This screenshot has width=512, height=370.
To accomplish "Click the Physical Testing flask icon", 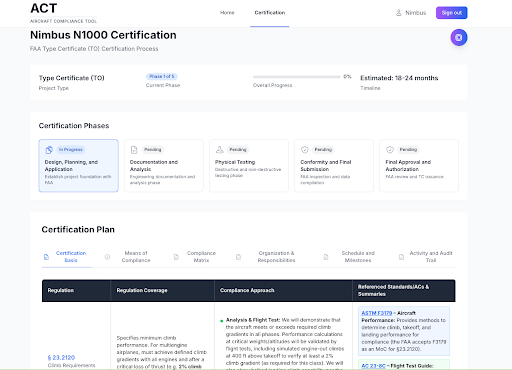I will (x=219, y=149).
